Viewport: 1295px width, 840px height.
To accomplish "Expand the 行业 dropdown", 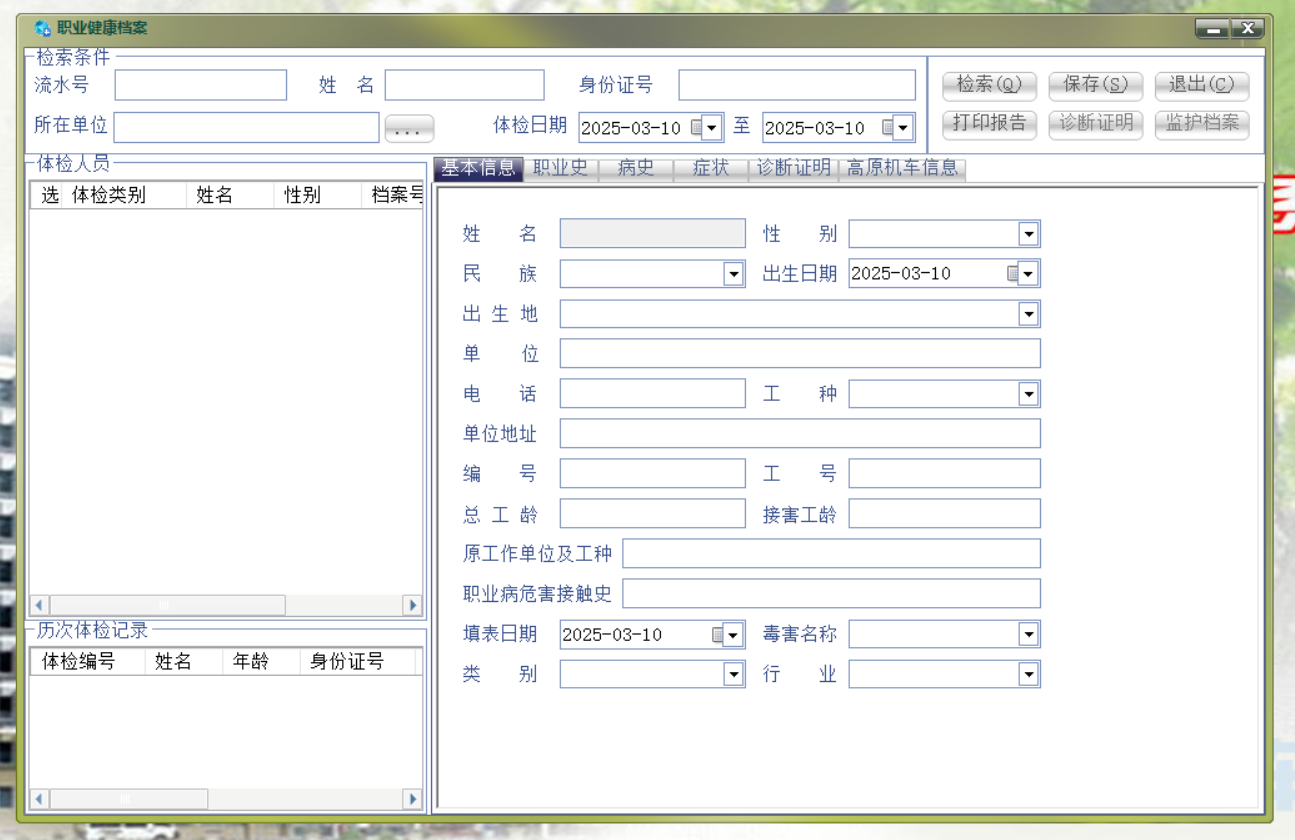I will pos(1028,674).
